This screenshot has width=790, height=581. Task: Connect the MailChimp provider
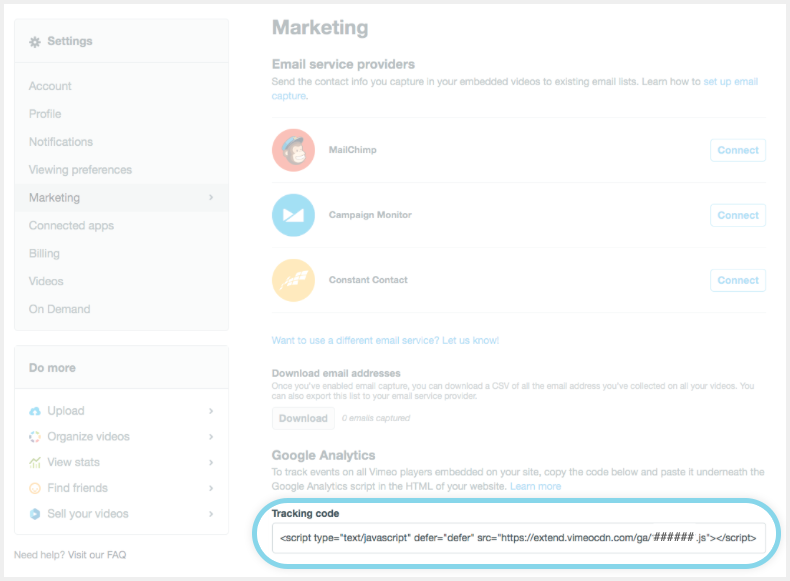(x=738, y=150)
